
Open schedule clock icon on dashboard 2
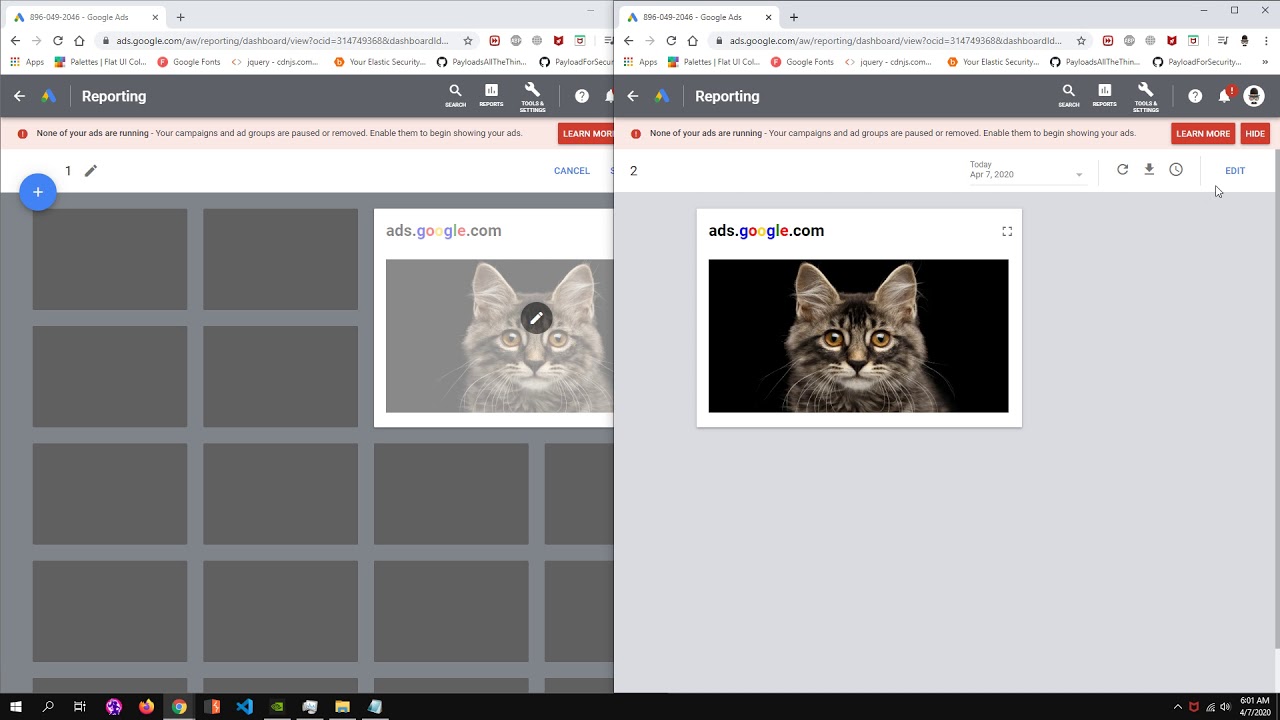point(1176,170)
